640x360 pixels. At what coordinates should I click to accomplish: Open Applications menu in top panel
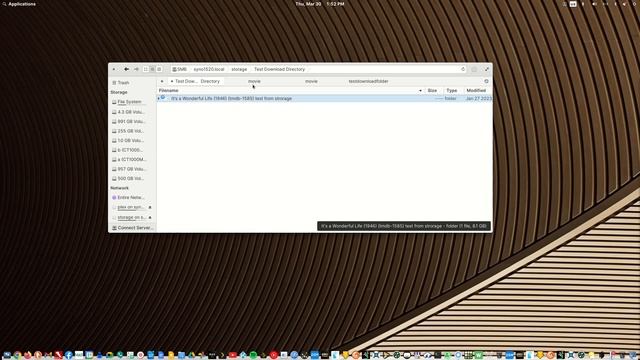pyautogui.click(x=19, y=4)
